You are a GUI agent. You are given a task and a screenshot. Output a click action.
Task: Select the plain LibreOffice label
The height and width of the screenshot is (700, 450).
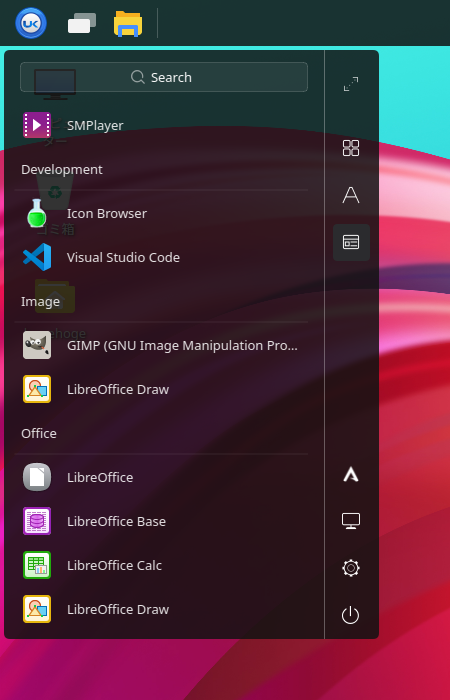click(x=100, y=477)
